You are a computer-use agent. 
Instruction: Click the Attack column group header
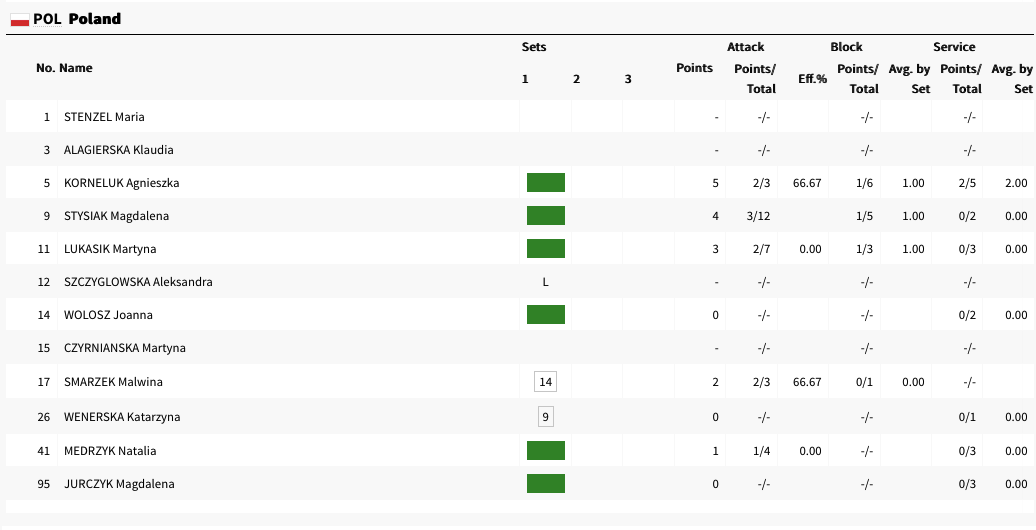point(745,47)
